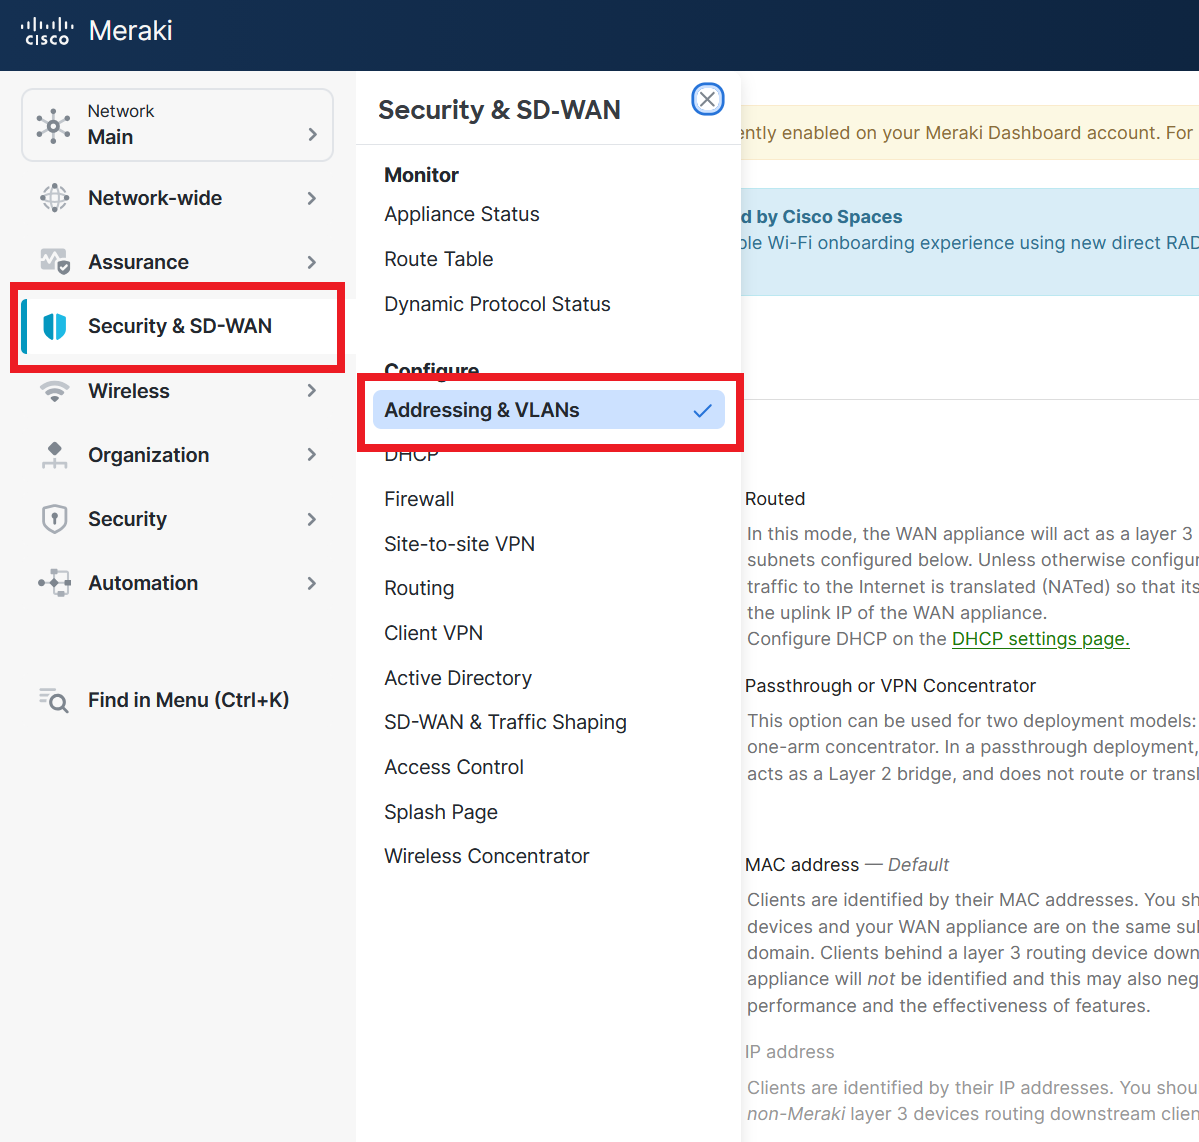The width and height of the screenshot is (1199, 1142).
Task: Click the checkmark beside Addressing & VLANs
Action: 703,411
